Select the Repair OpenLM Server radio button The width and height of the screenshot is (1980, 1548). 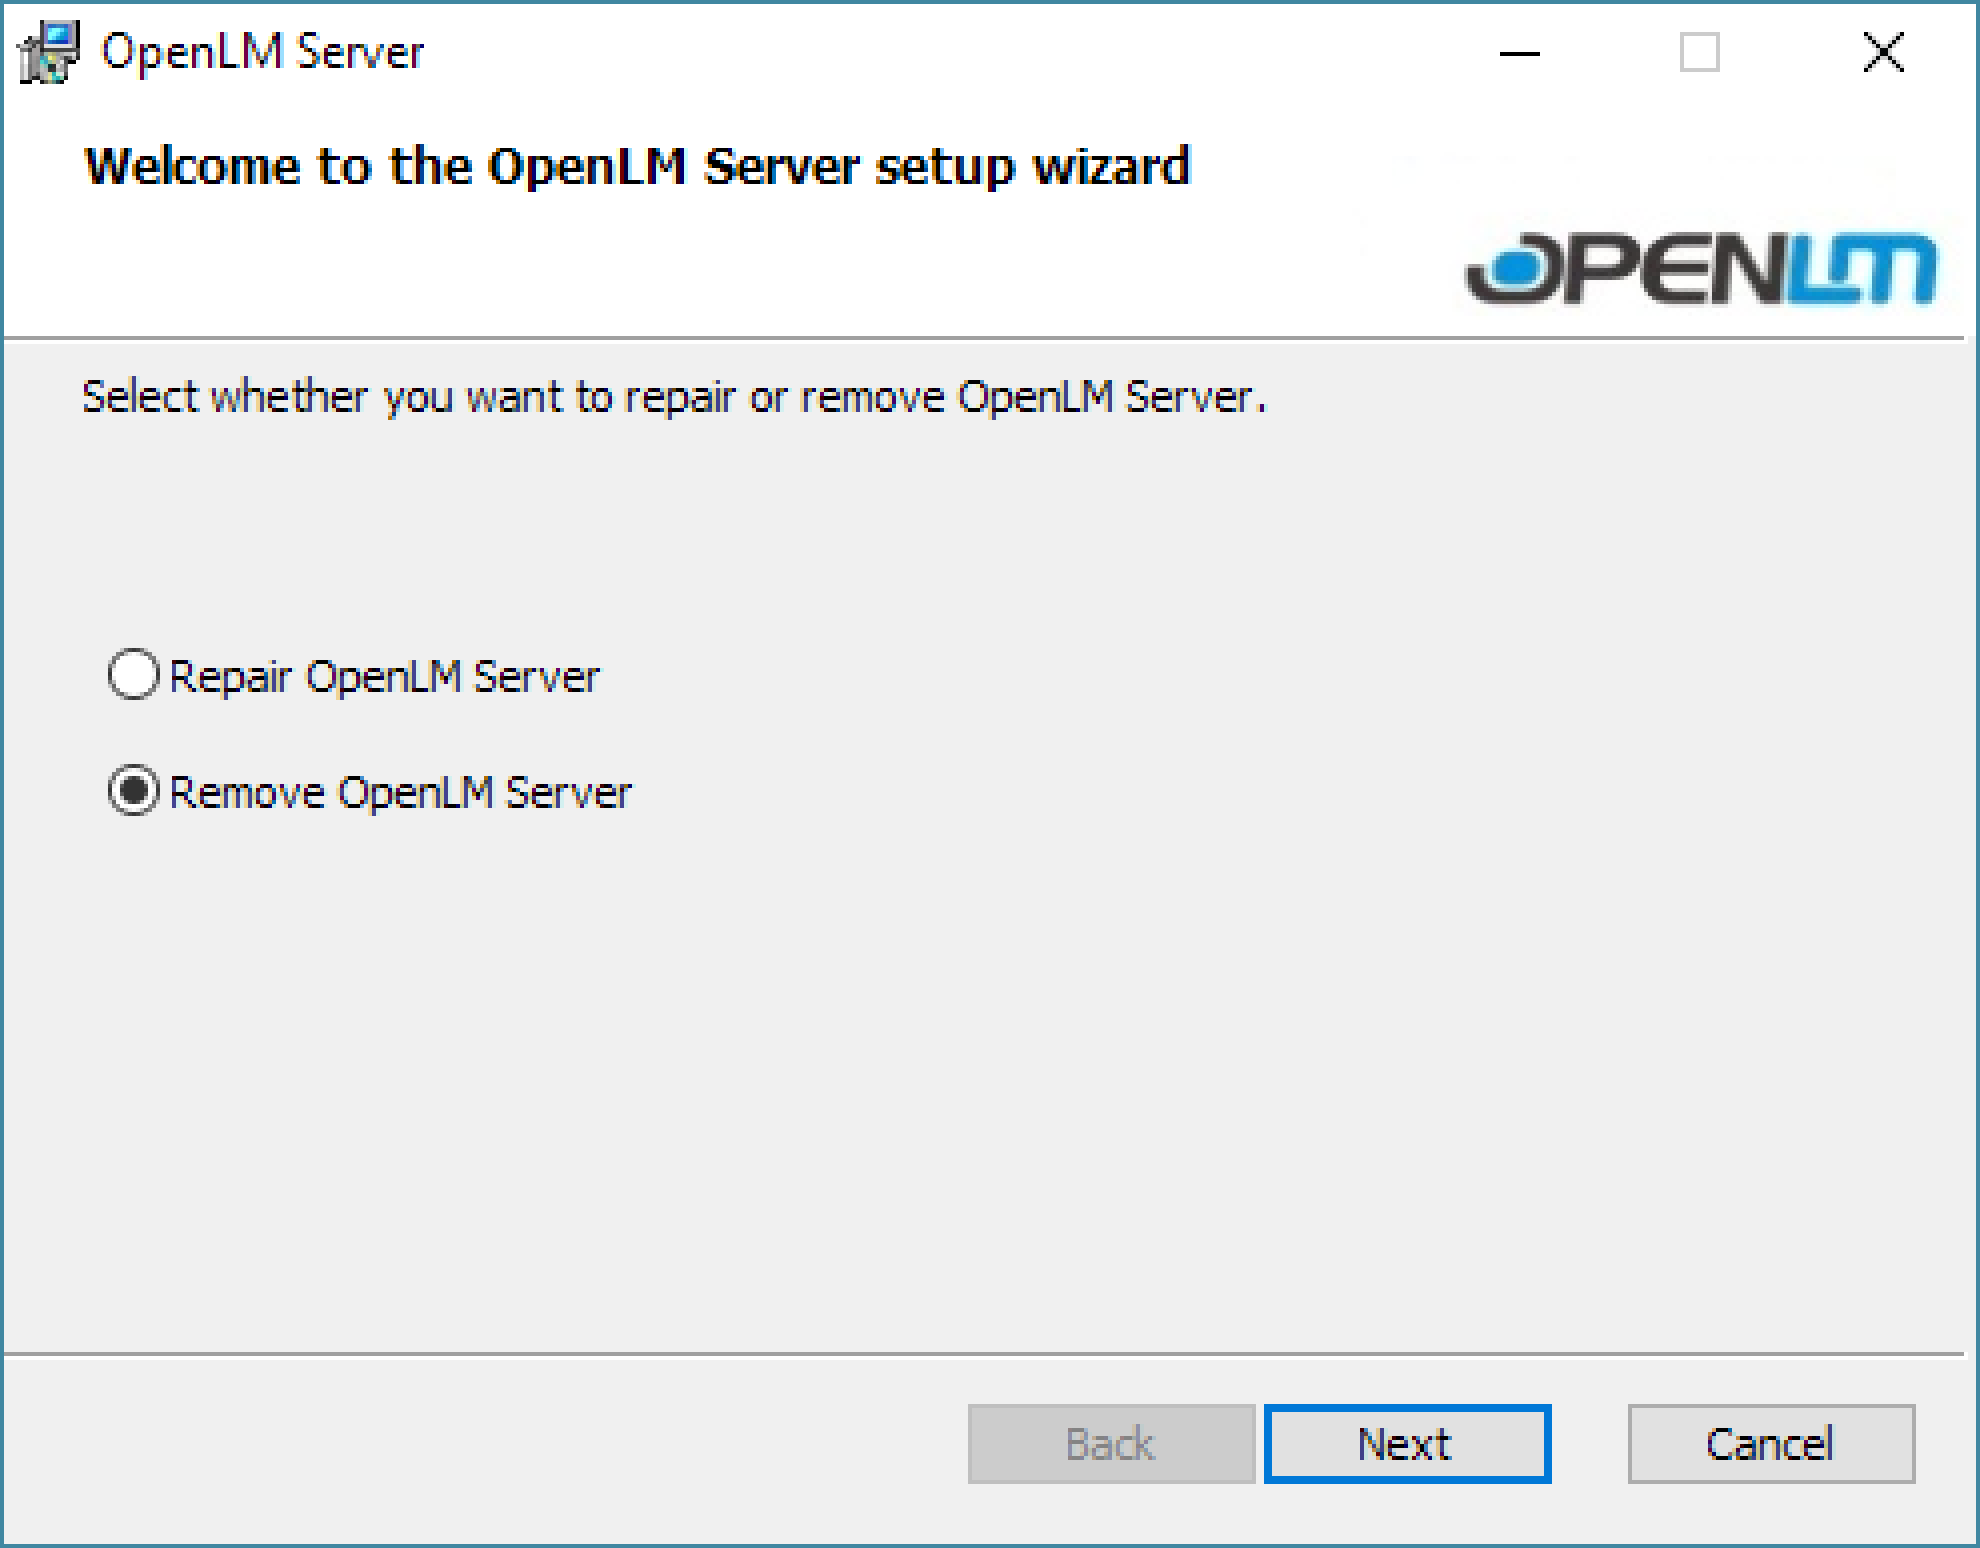coord(133,675)
